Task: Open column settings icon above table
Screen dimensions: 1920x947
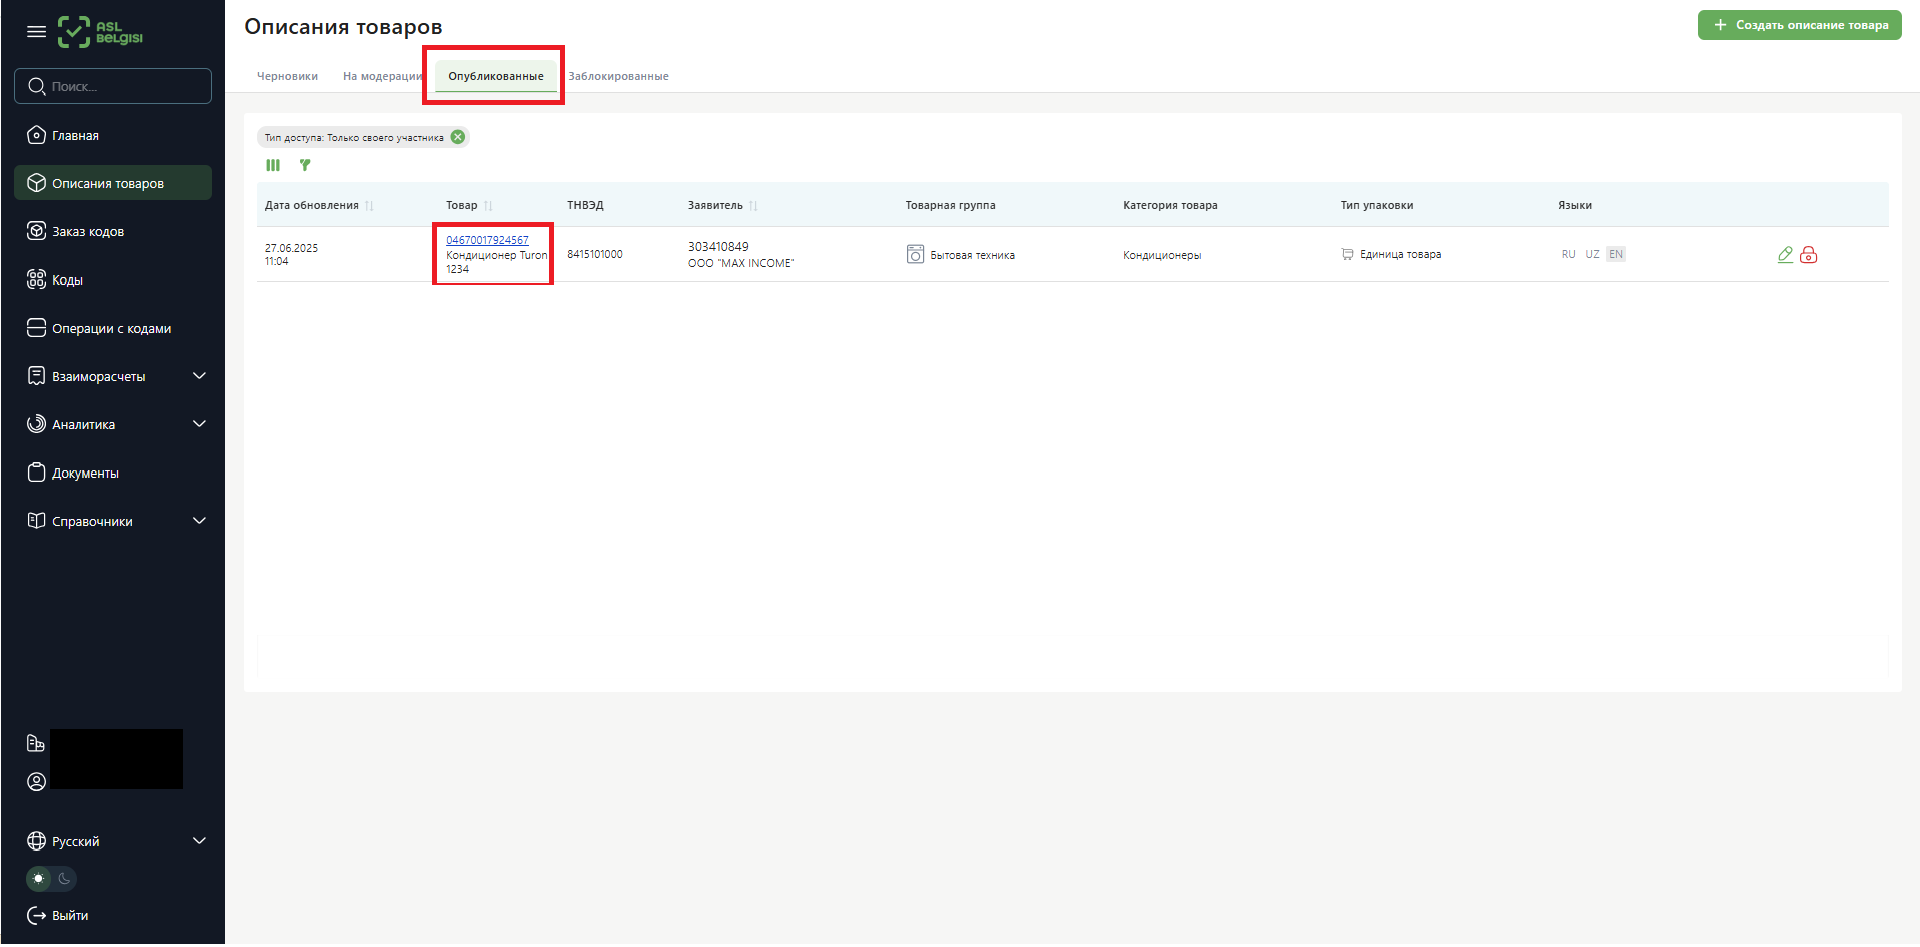Action: pyautogui.click(x=273, y=166)
